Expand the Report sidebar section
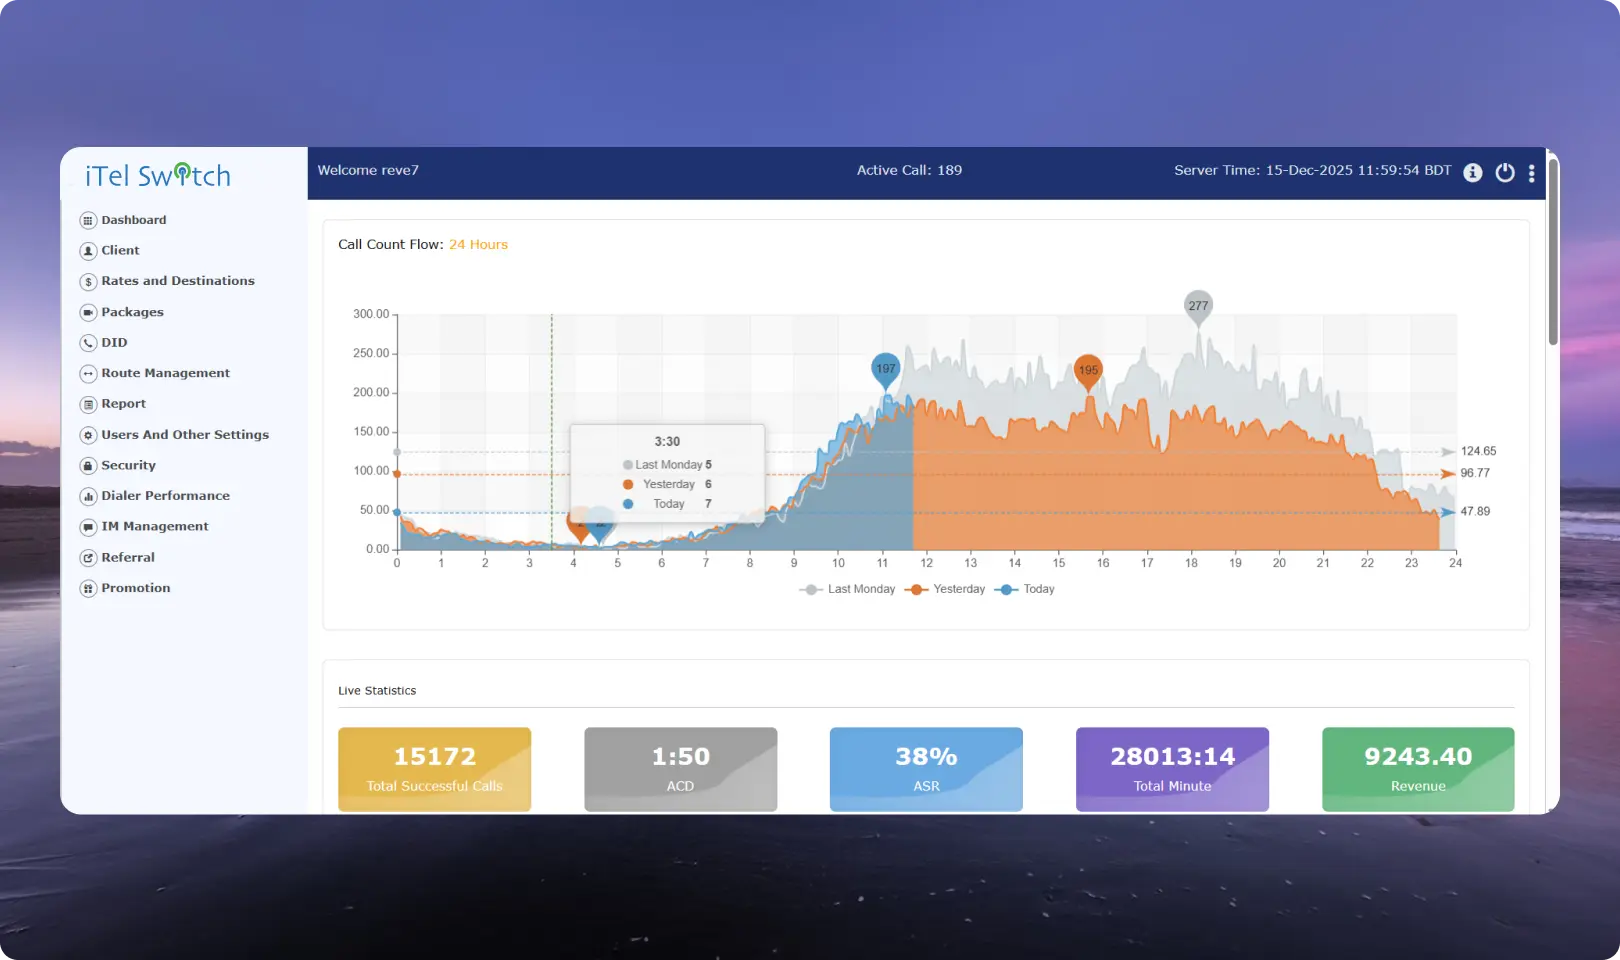This screenshot has height=960, width=1620. point(123,404)
